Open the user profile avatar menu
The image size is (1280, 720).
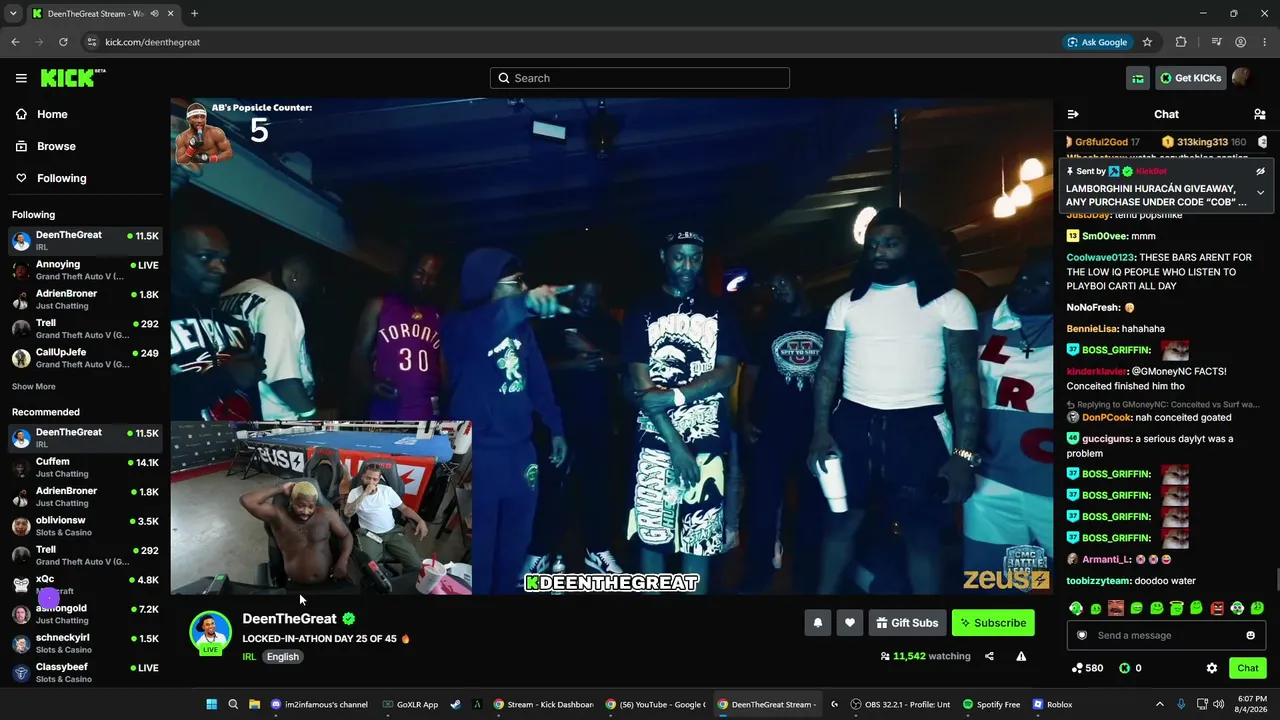click(x=1241, y=78)
